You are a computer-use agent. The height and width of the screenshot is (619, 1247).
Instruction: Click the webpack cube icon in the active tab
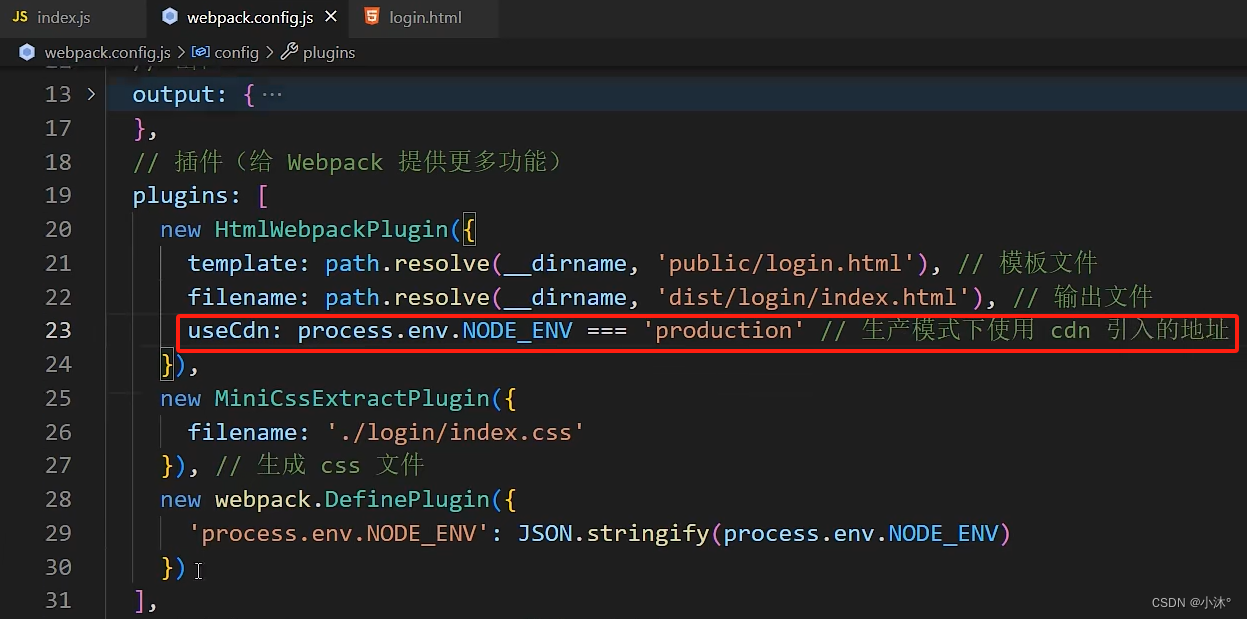[170, 16]
